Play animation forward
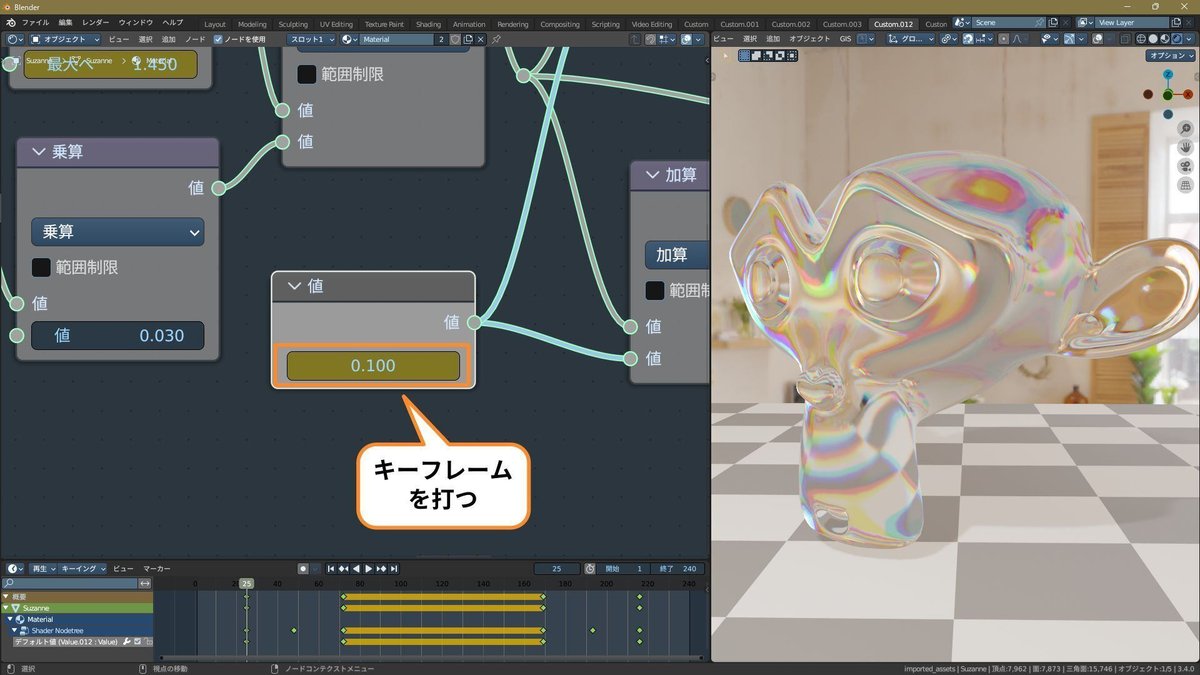This screenshot has width=1200, height=675. click(368, 568)
